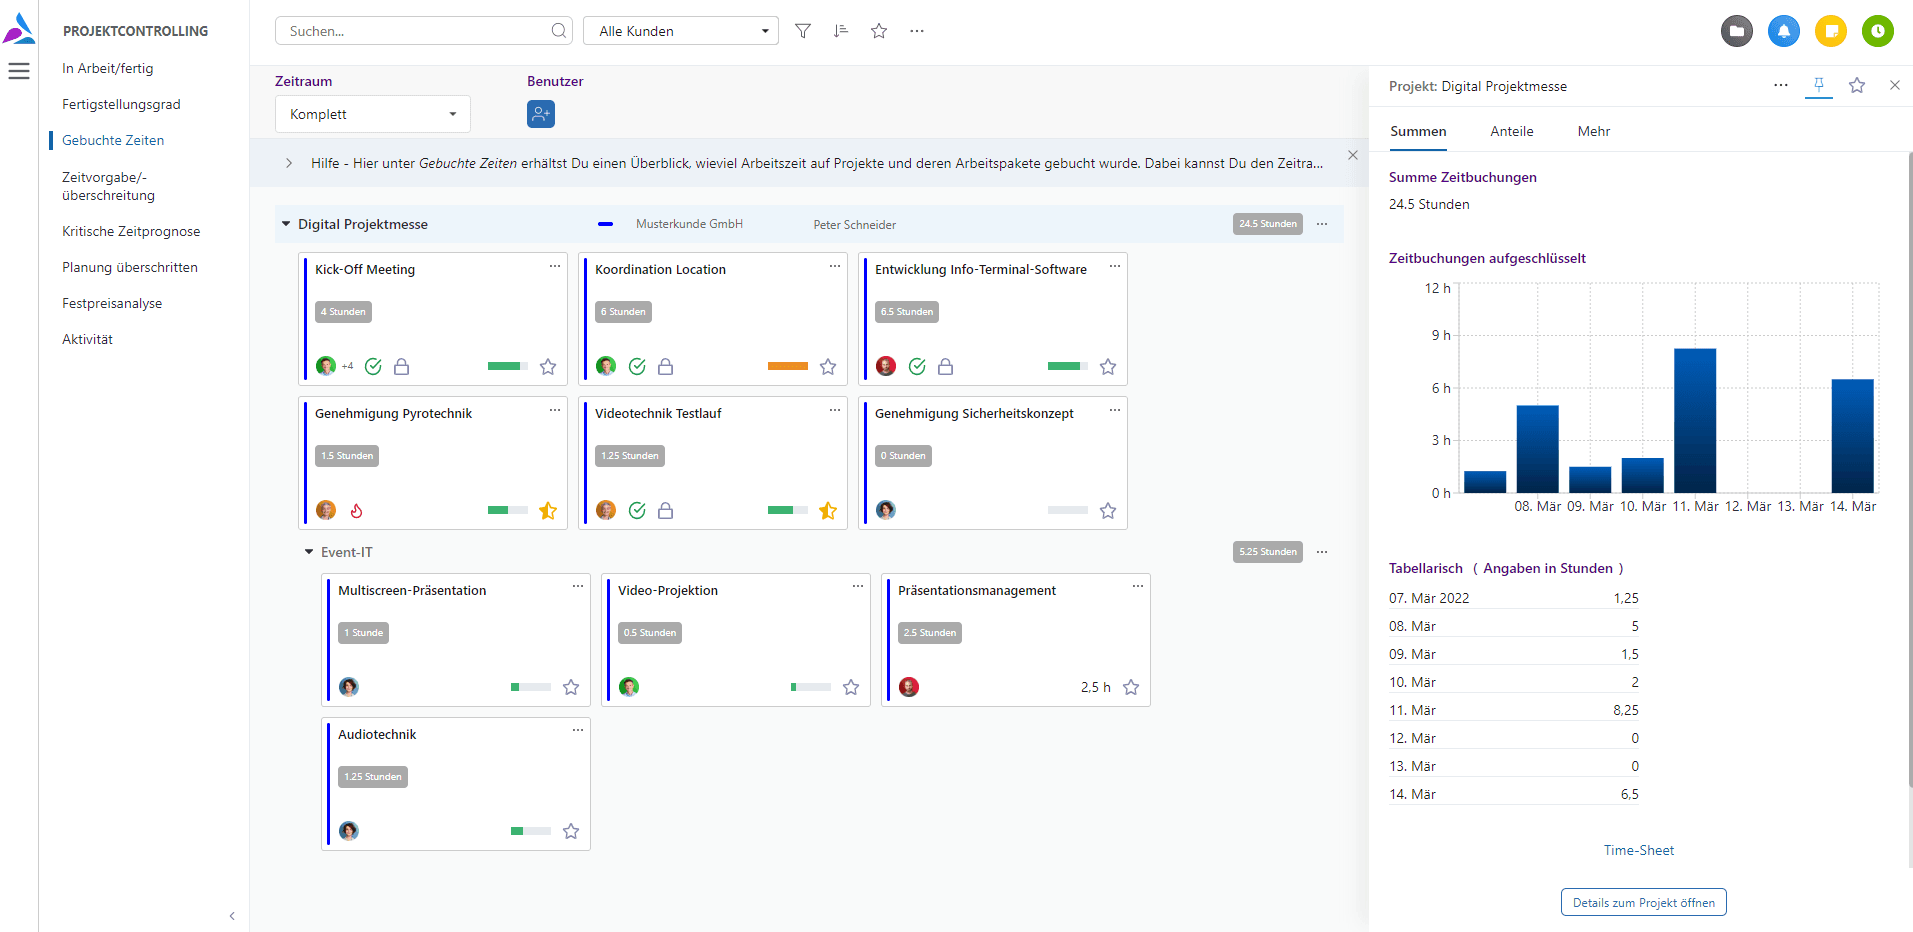Click the green clock time-tracking icon
This screenshot has height=932, width=1913.
pyautogui.click(x=1877, y=31)
